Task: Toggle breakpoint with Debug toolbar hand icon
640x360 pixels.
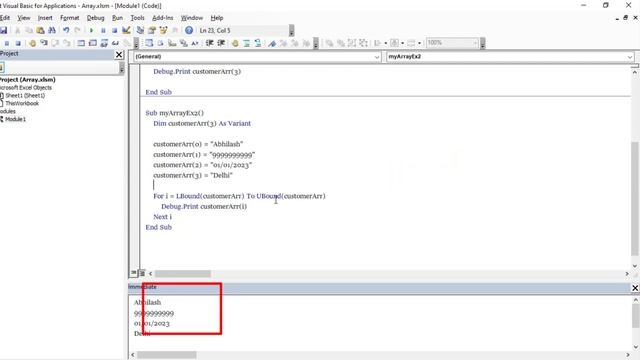Action: pyautogui.click(x=32, y=43)
